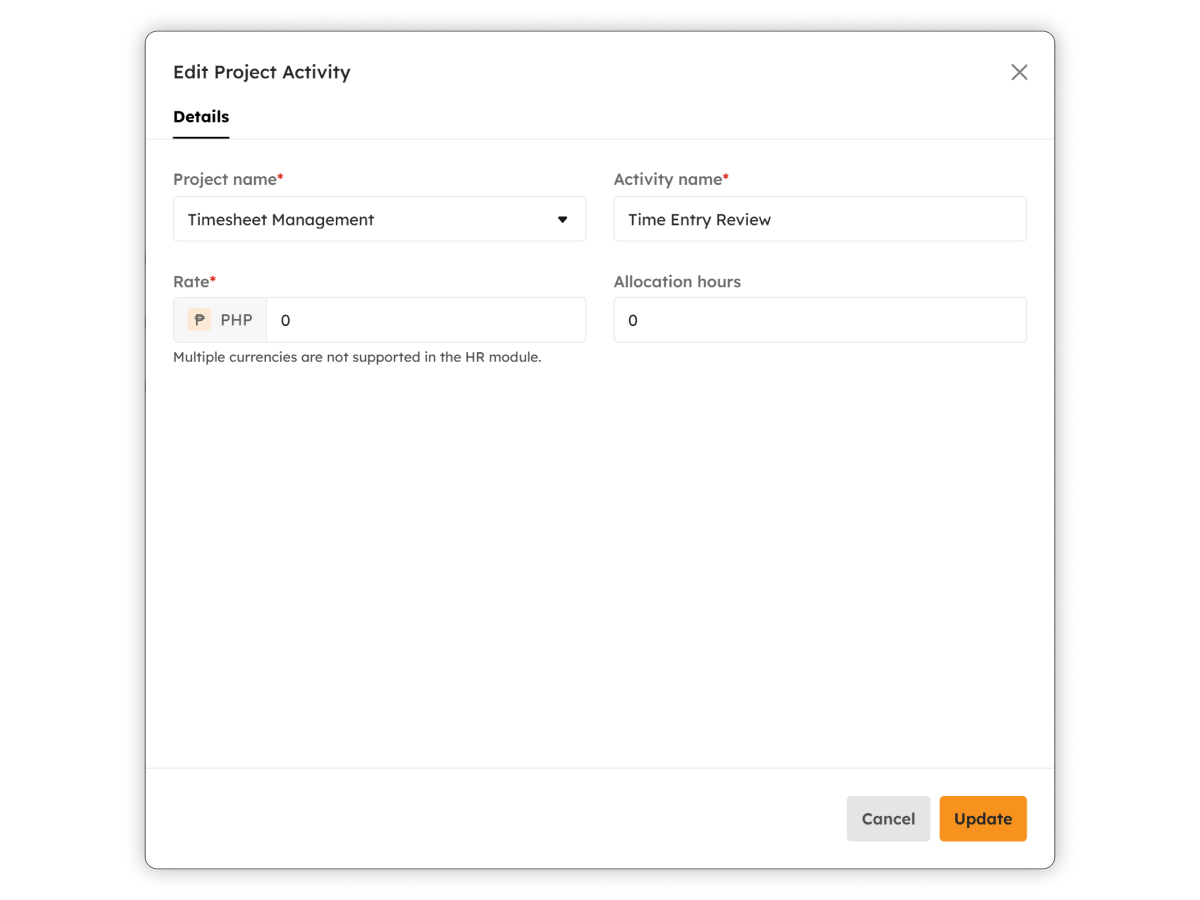This screenshot has width=1200, height=900.
Task: Save changes with the Update button
Action: (x=983, y=819)
